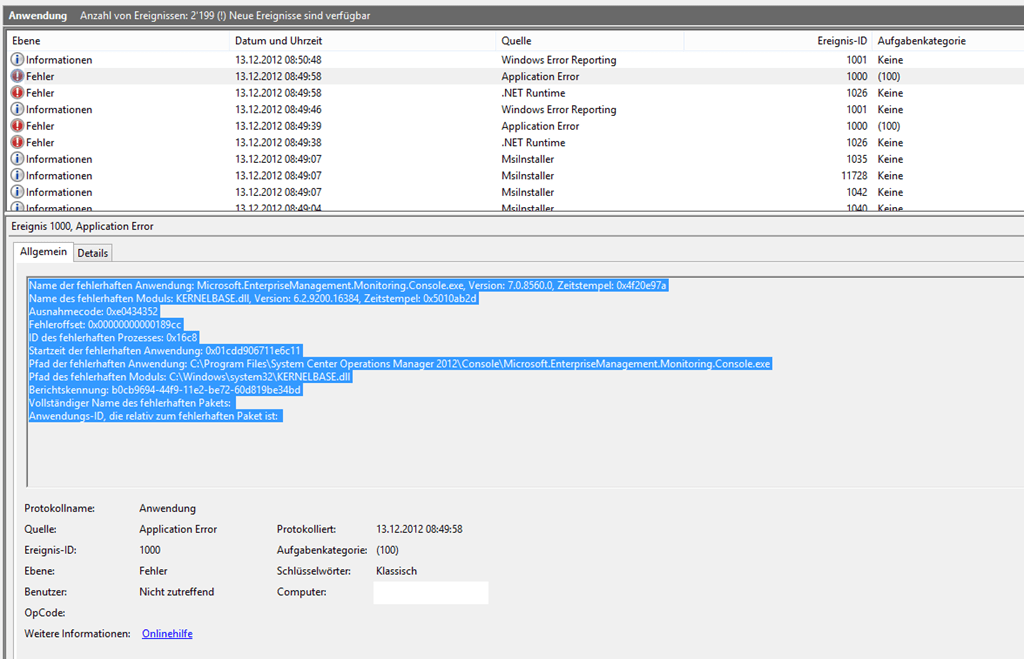Open the Onlinehilfe link
The height and width of the screenshot is (659, 1024).
167,634
